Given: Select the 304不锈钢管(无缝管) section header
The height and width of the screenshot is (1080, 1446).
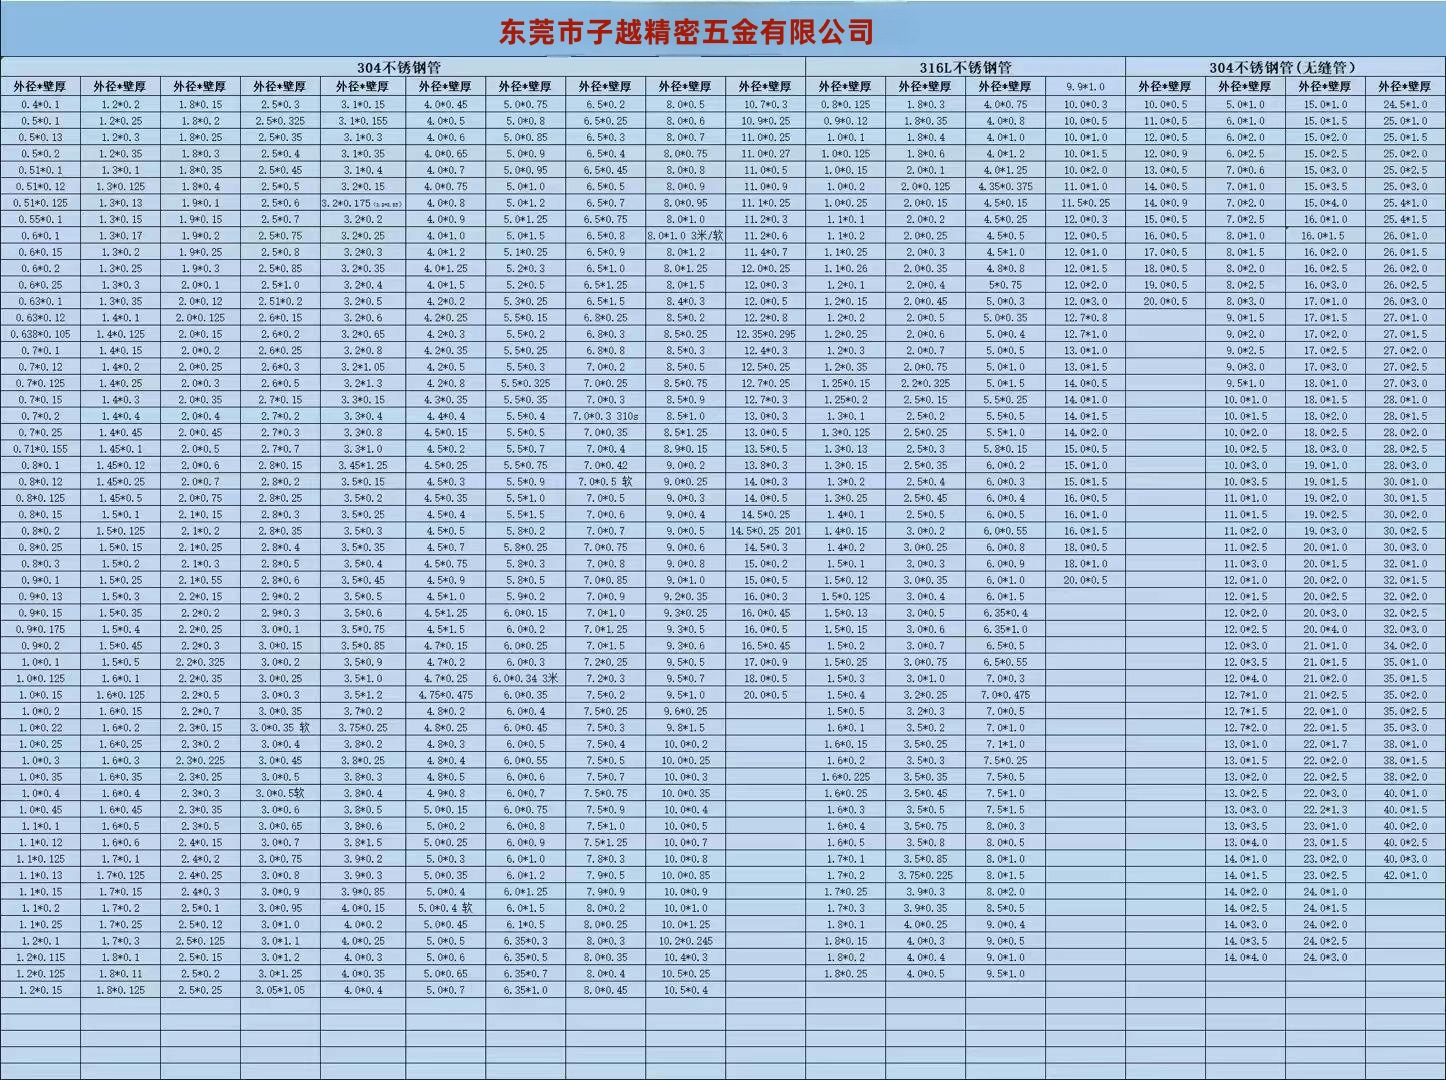Looking at the screenshot, I should click(1284, 67).
